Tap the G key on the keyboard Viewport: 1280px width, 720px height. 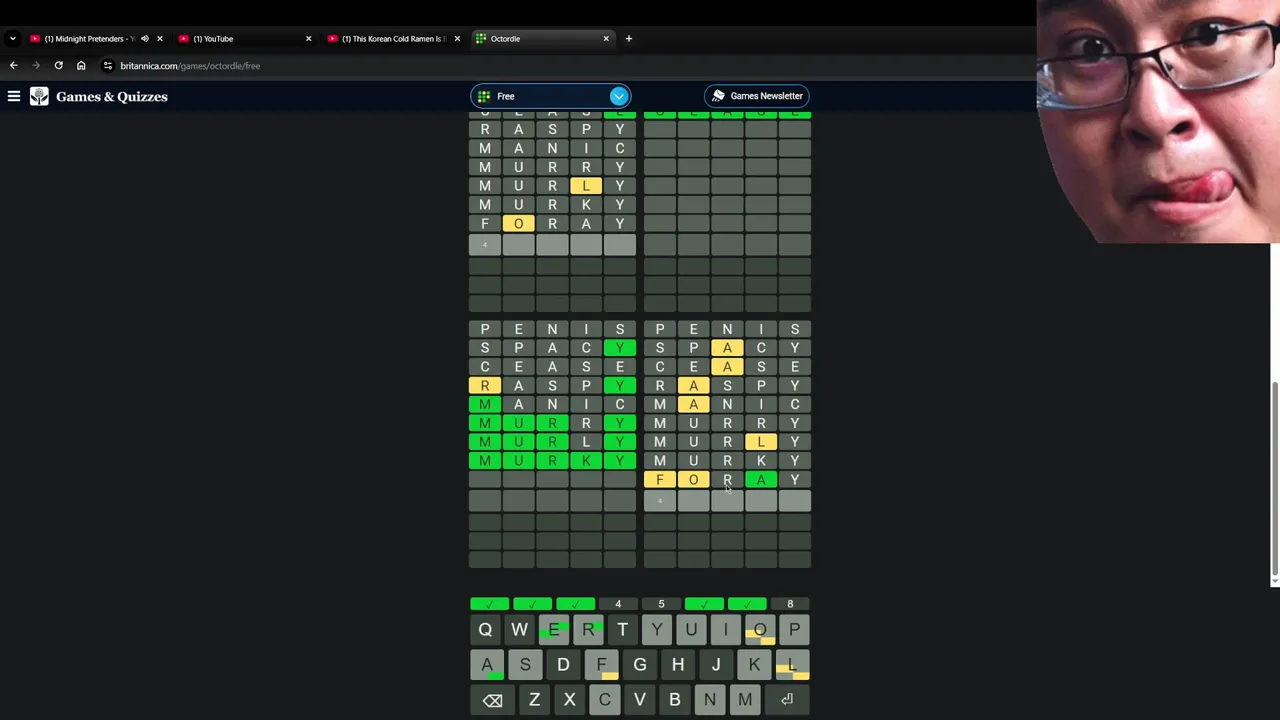pos(640,665)
